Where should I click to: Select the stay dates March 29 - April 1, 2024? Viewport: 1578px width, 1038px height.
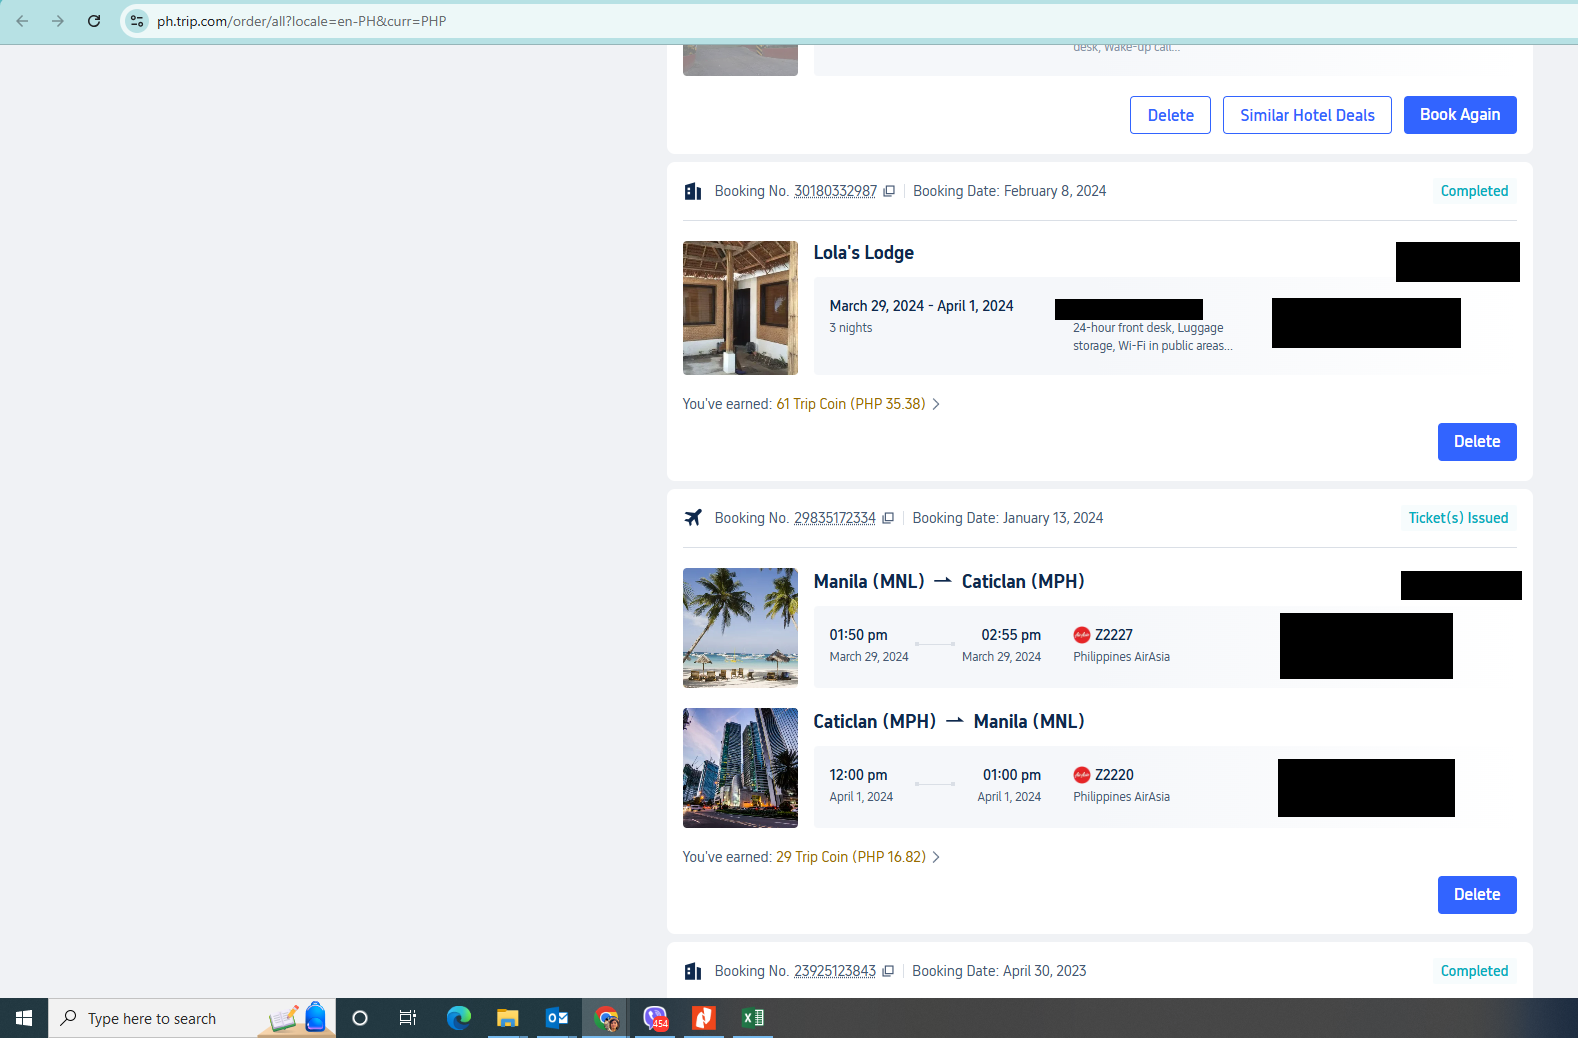(x=921, y=306)
